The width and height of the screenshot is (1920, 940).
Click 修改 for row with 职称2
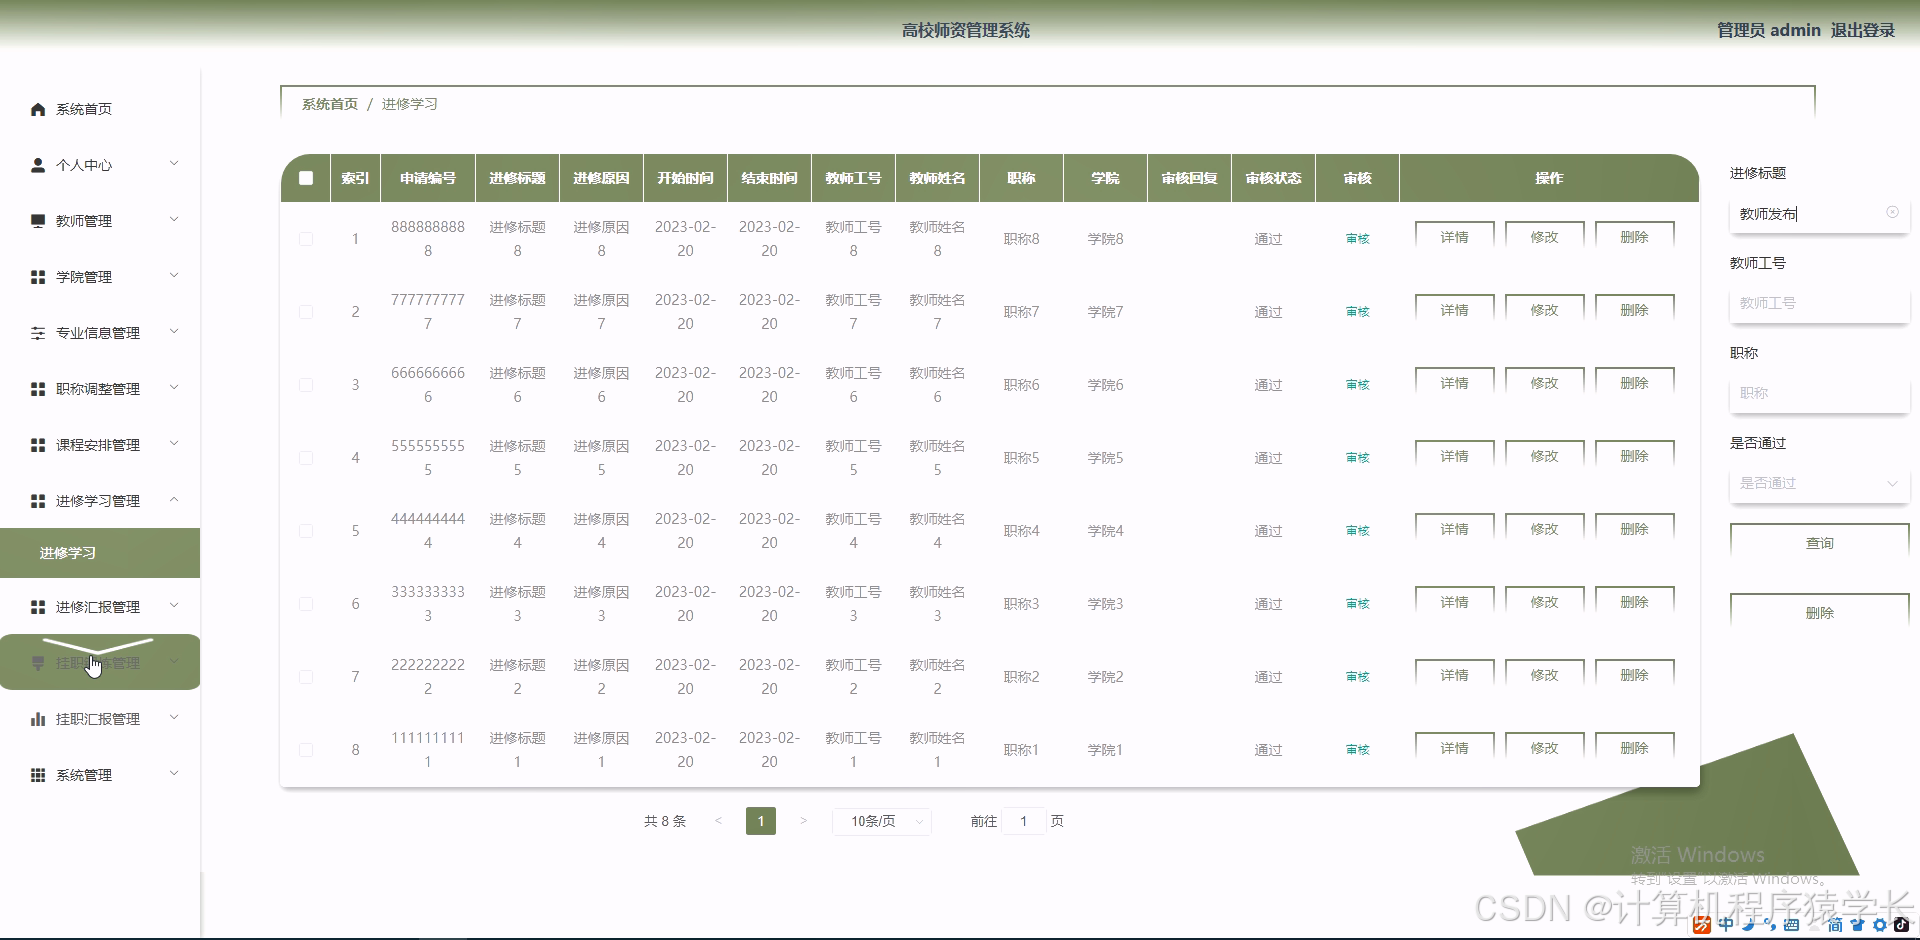click(x=1544, y=675)
